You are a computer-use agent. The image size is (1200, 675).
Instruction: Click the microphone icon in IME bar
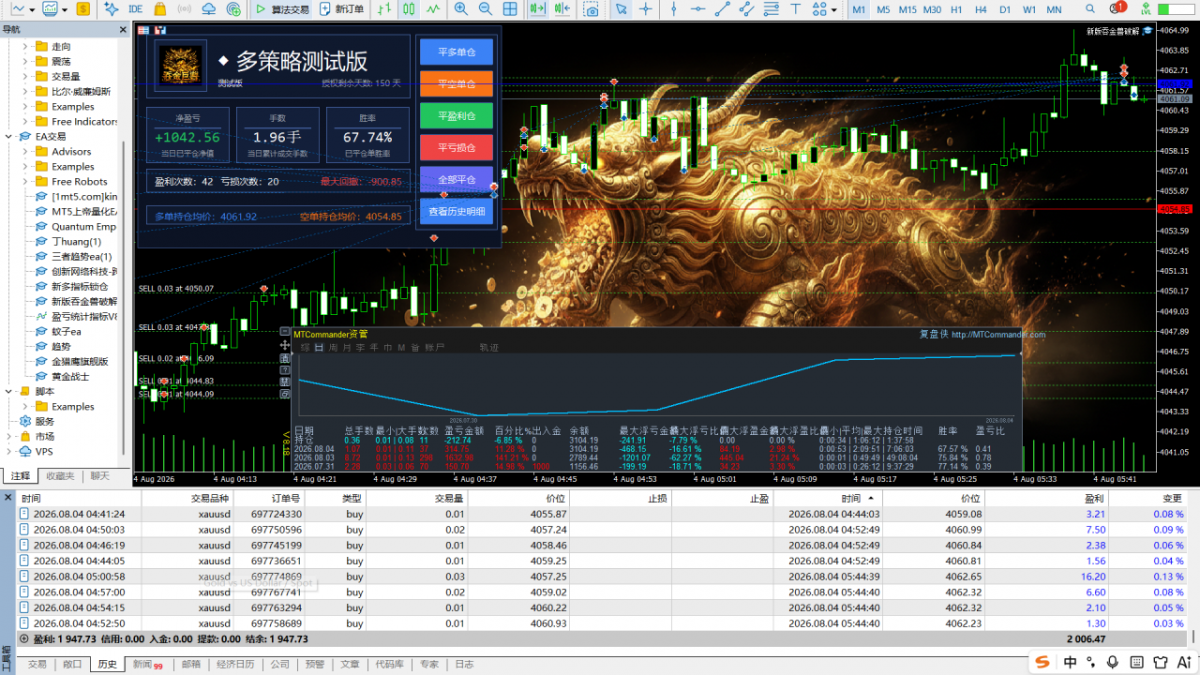click(1112, 662)
